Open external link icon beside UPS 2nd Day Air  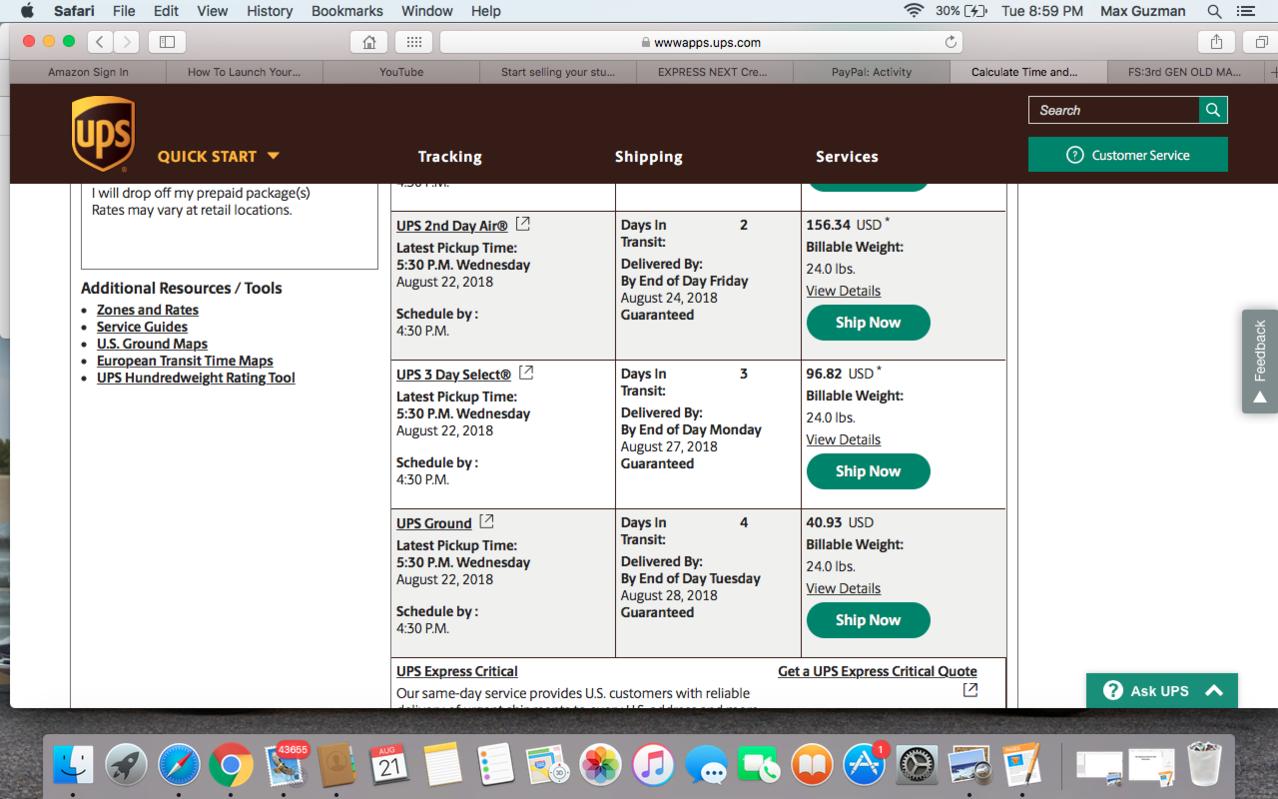[x=523, y=224]
